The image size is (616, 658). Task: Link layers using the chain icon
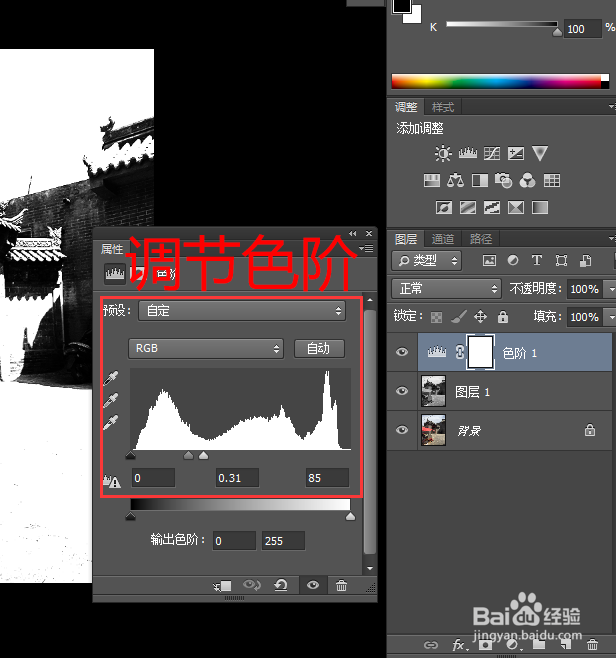pyautogui.click(x=431, y=645)
